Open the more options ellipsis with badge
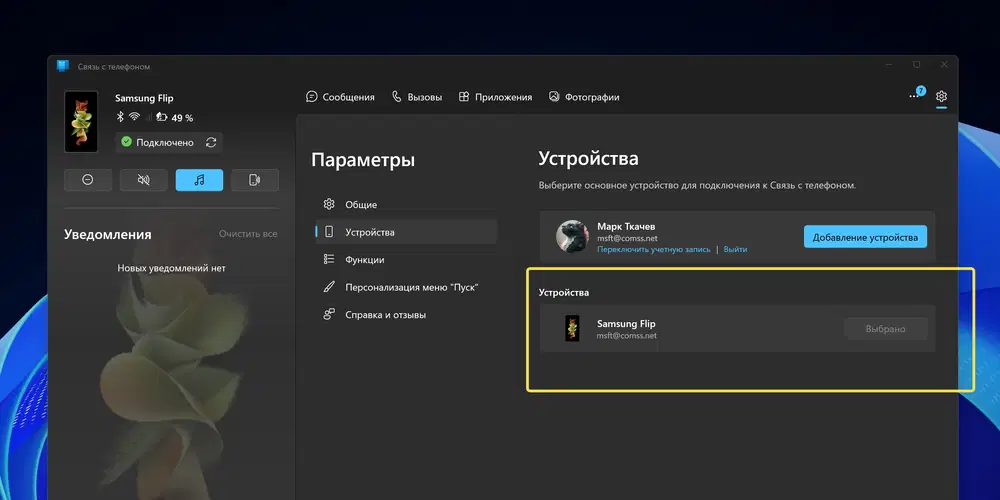 pyautogui.click(x=917, y=94)
